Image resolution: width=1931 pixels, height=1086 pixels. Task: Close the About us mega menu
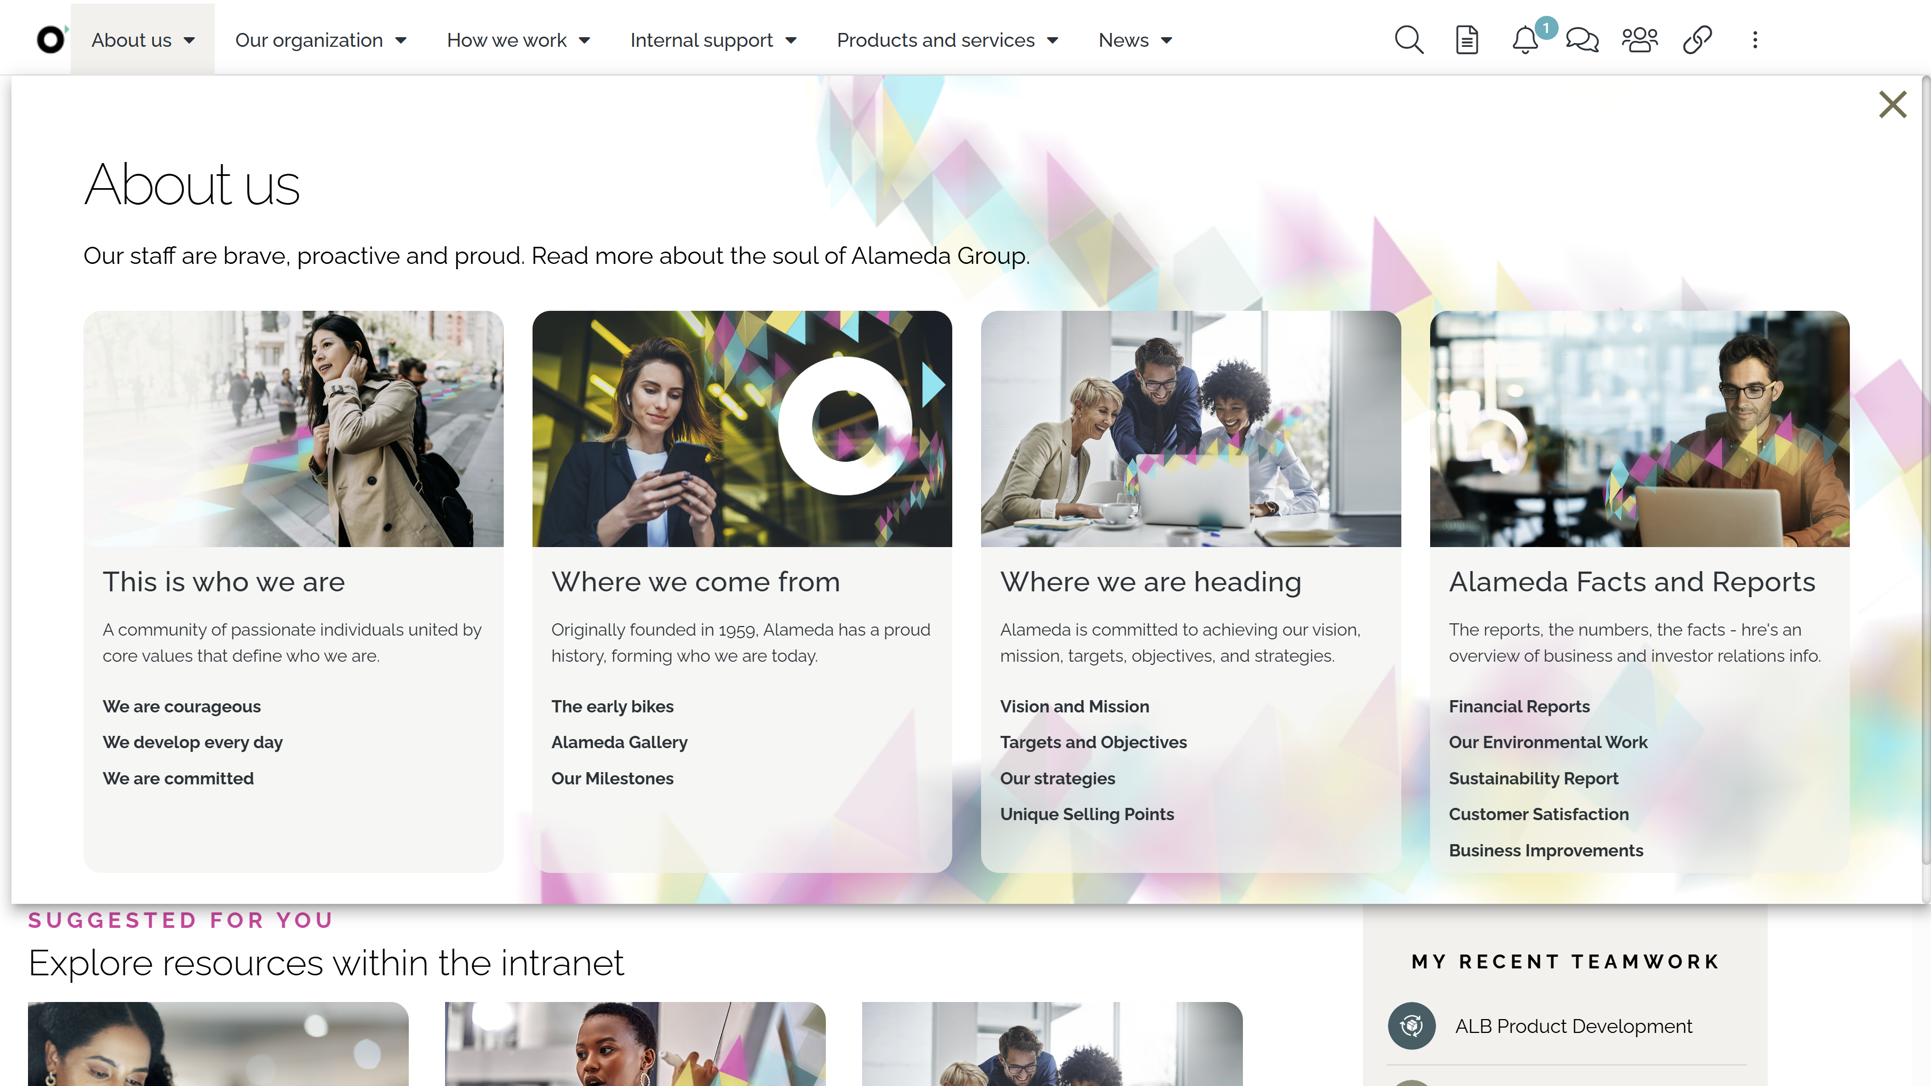pos(1892,104)
